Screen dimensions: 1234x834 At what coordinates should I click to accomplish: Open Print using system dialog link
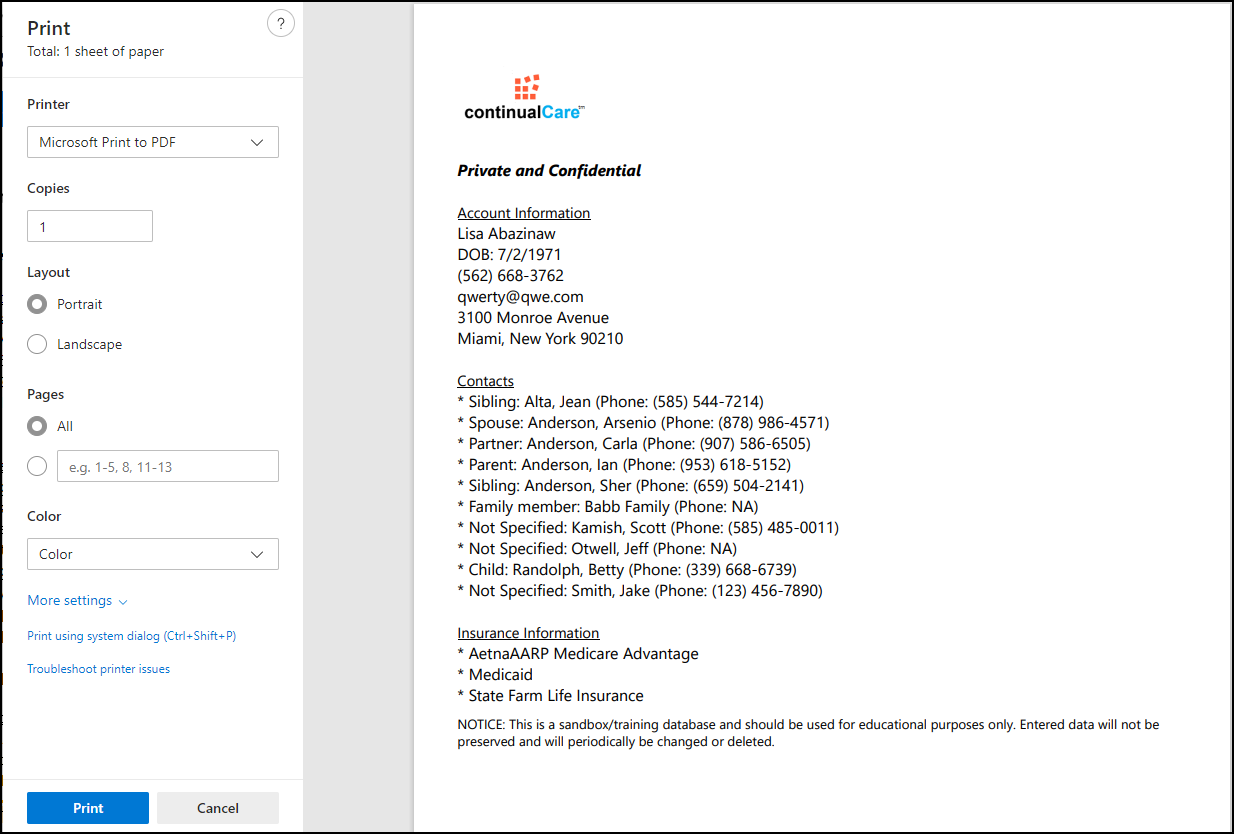coord(132,636)
